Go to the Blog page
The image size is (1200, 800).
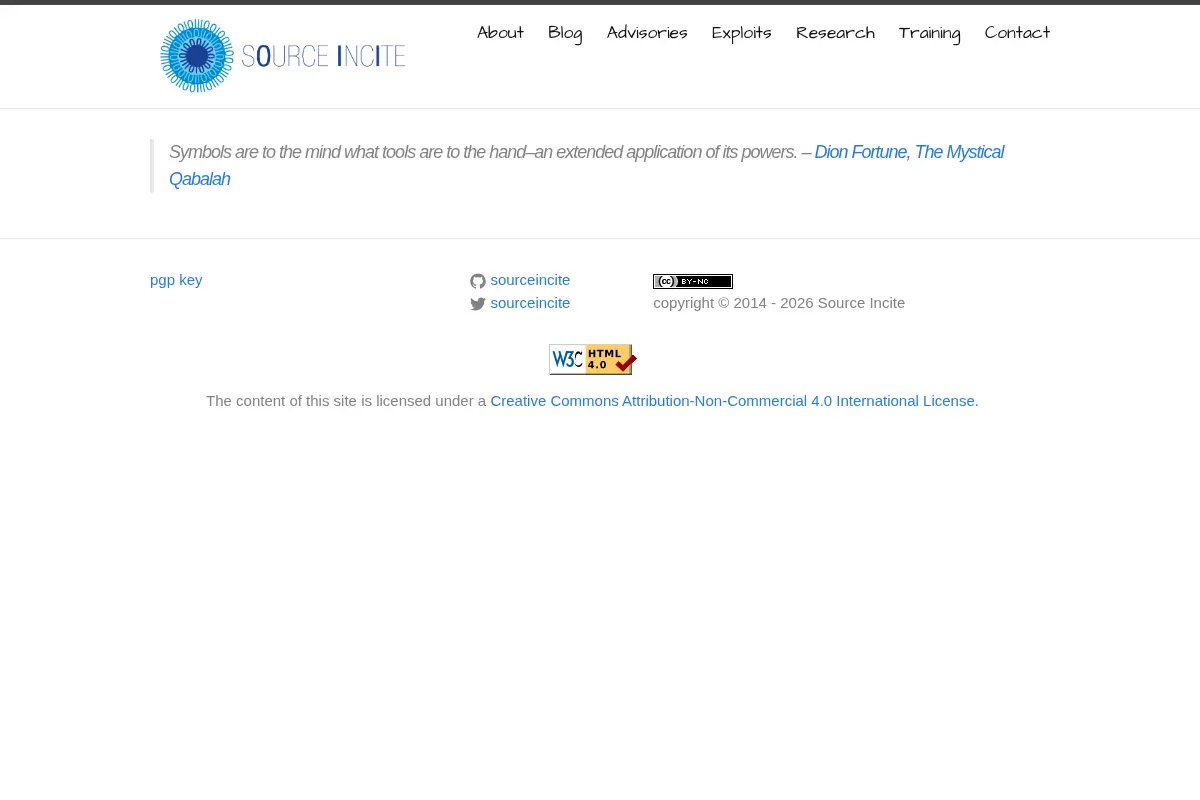[565, 33]
